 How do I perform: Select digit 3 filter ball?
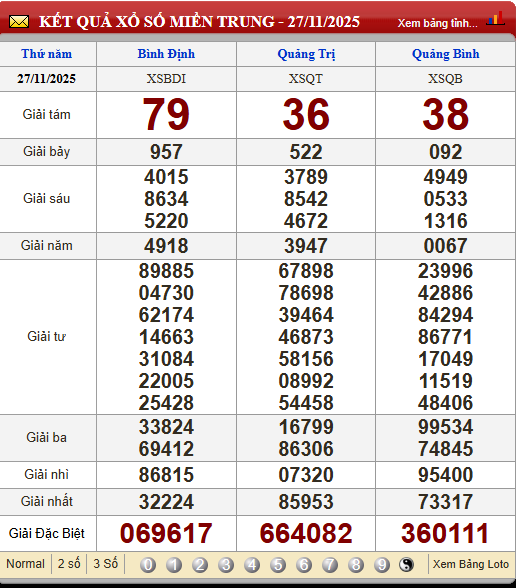(x=226, y=565)
